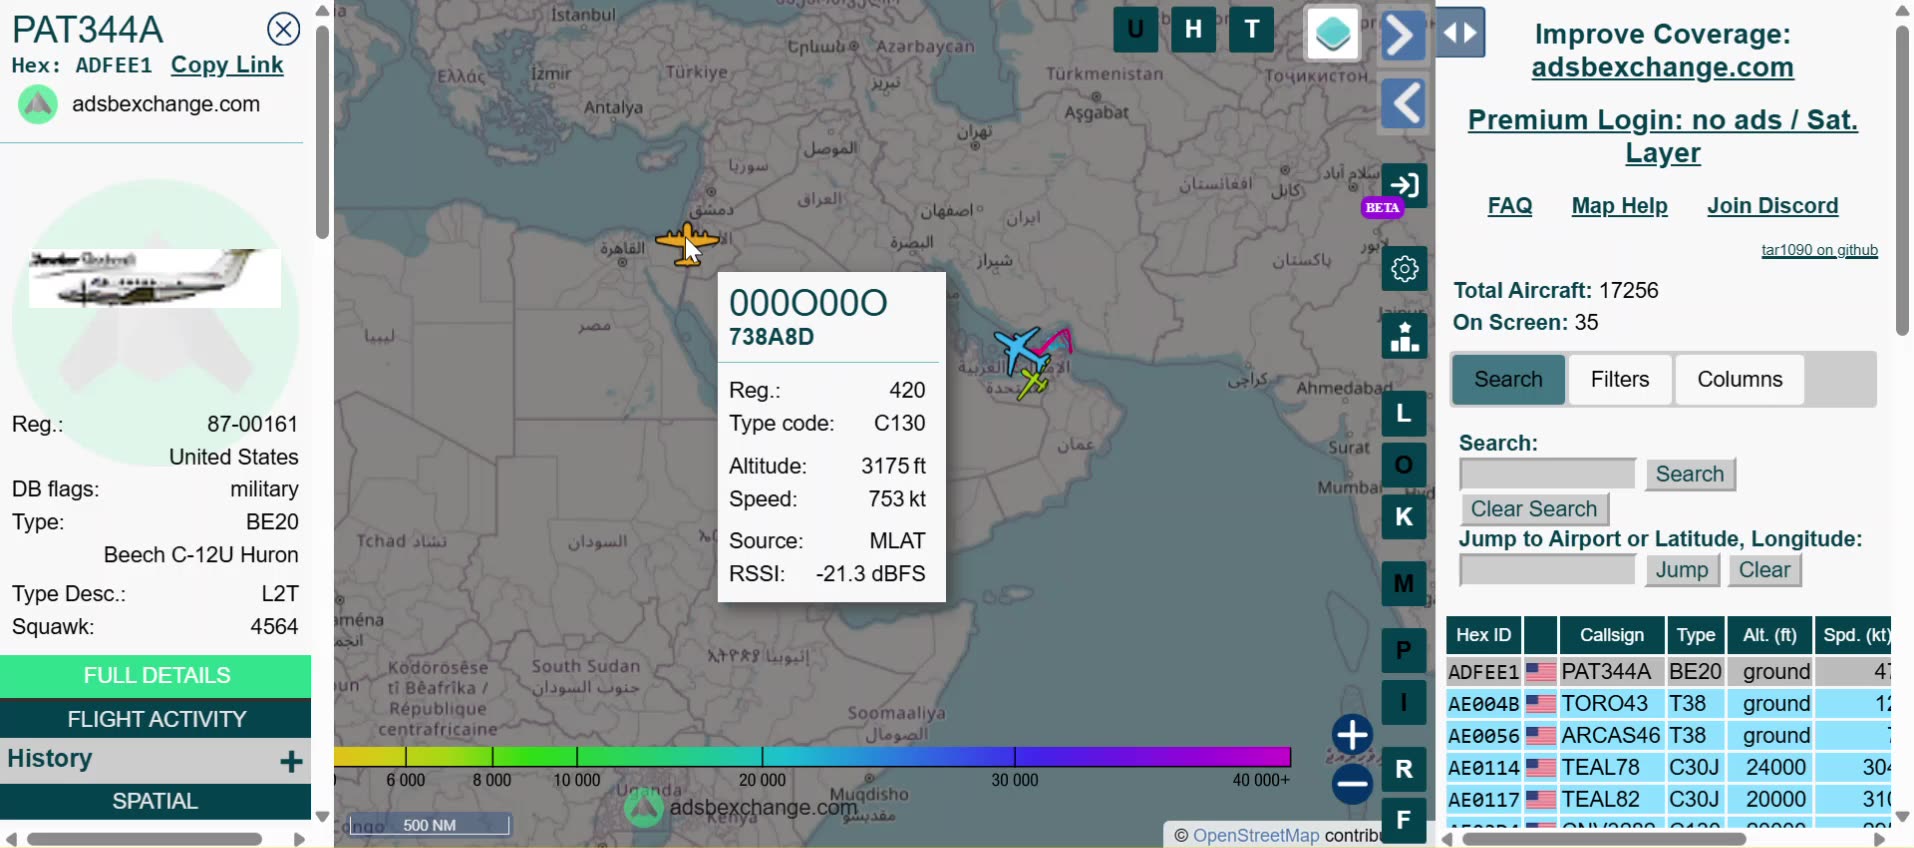The width and height of the screenshot is (1914, 848).
Task: Click the aircraft table horizontal scrollbar
Action: click(1604, 839)
